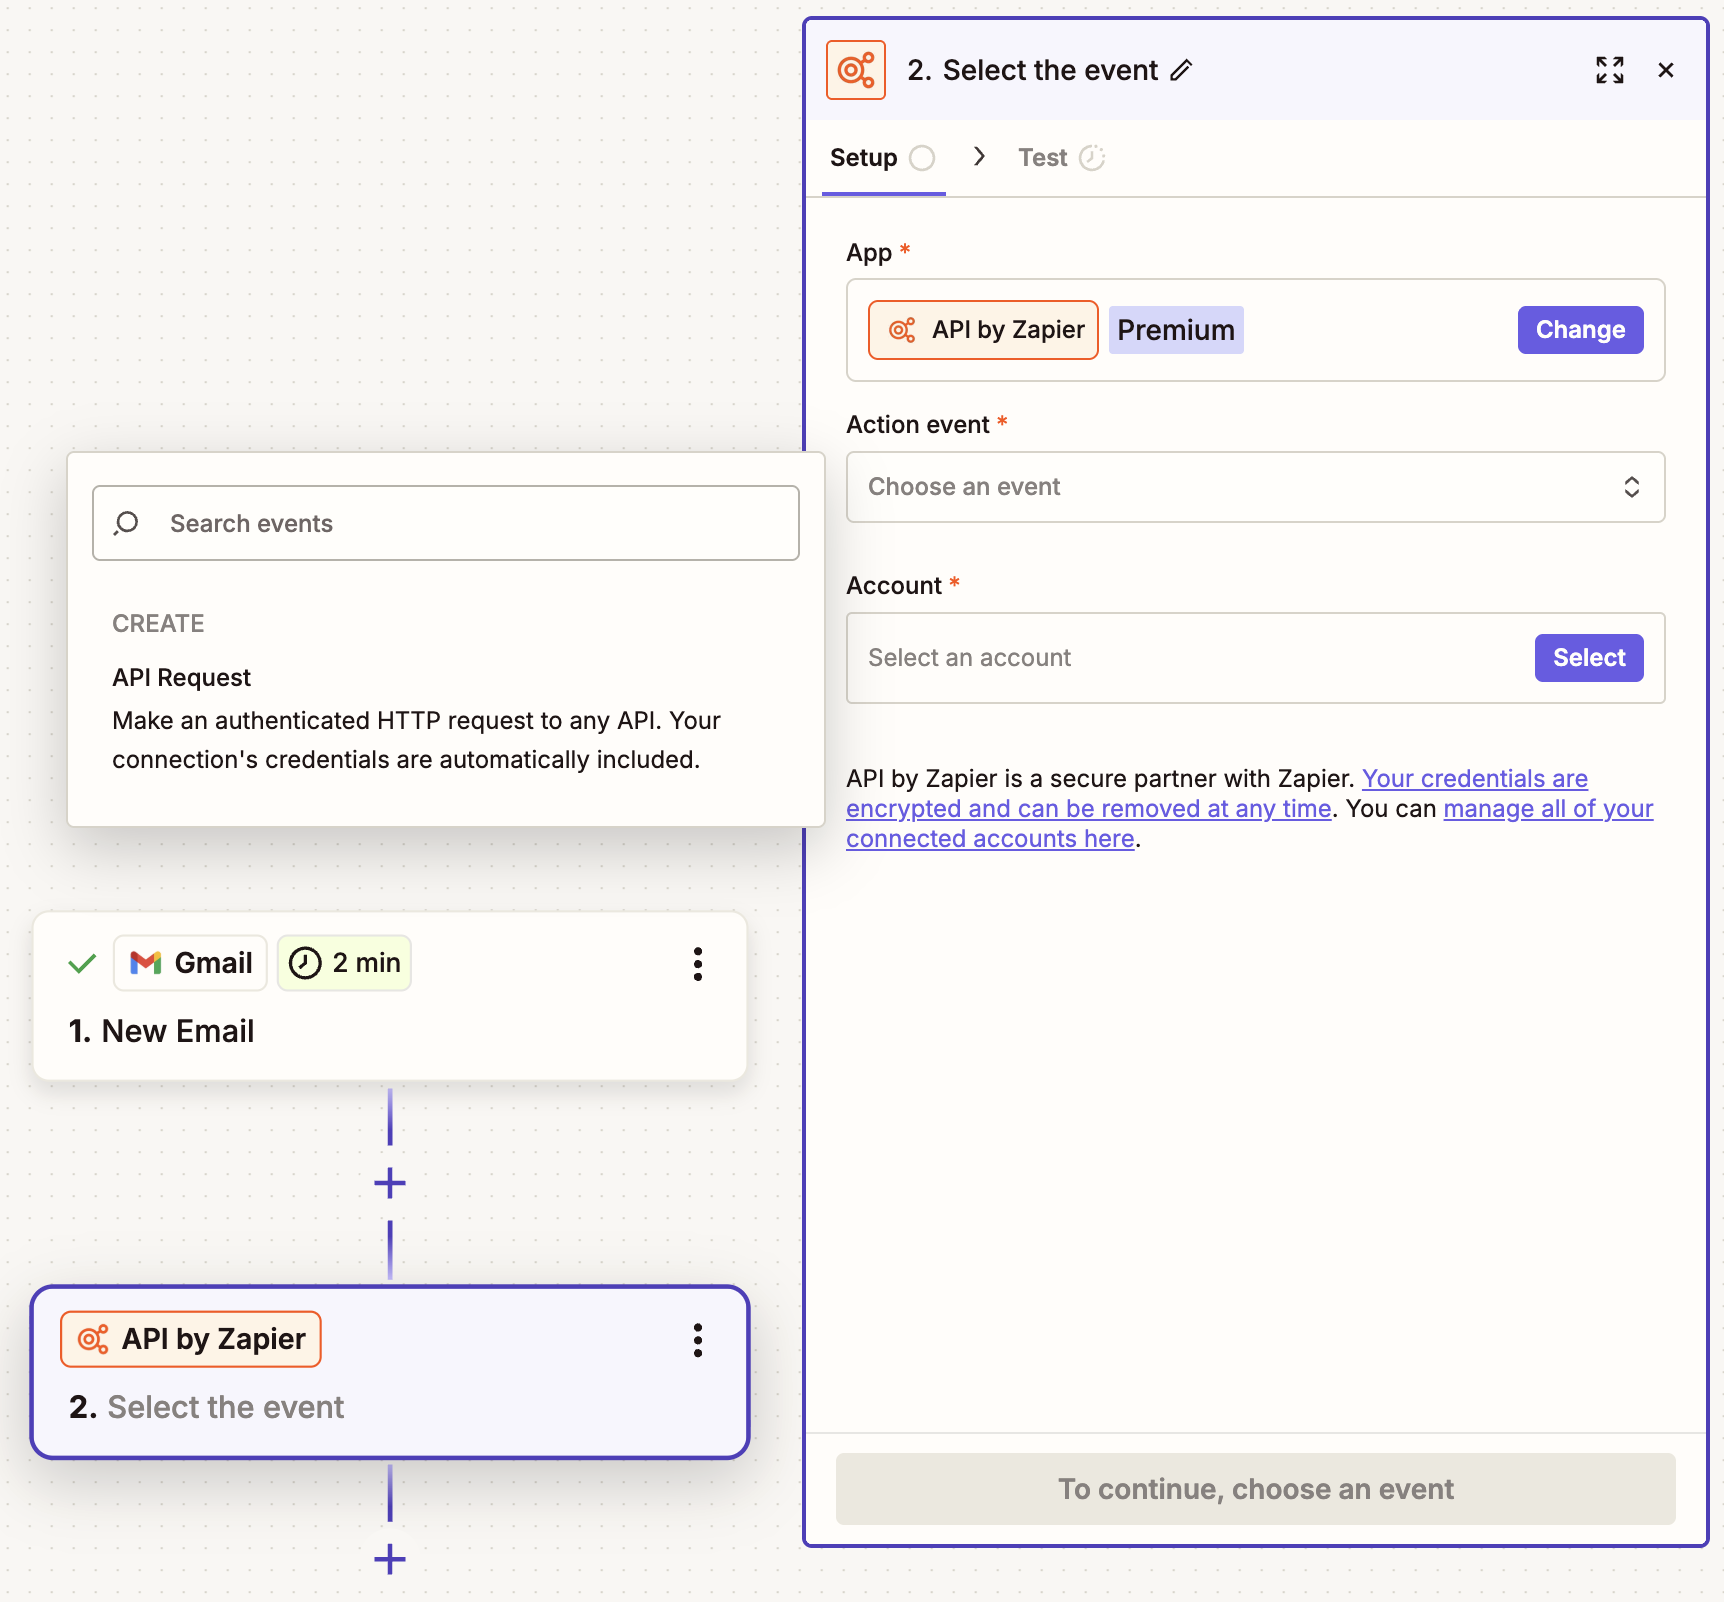Click the Setup status circle indicator
Viewport: 1724px width, 1602px height.
[x=922, y=158]
